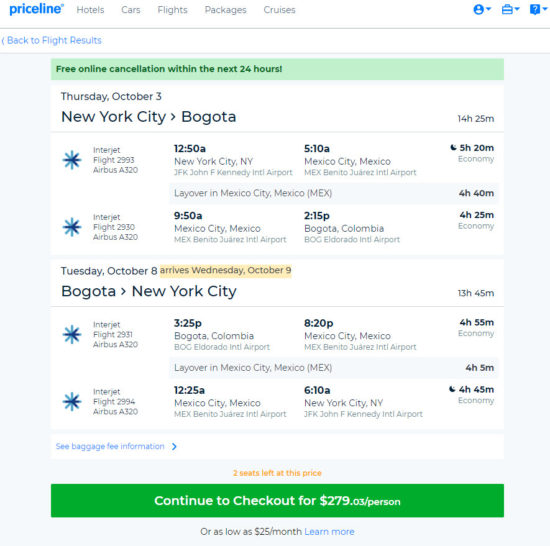Click Learn more about monthly payments
The image size is (550, 546).
click(329, 532)
